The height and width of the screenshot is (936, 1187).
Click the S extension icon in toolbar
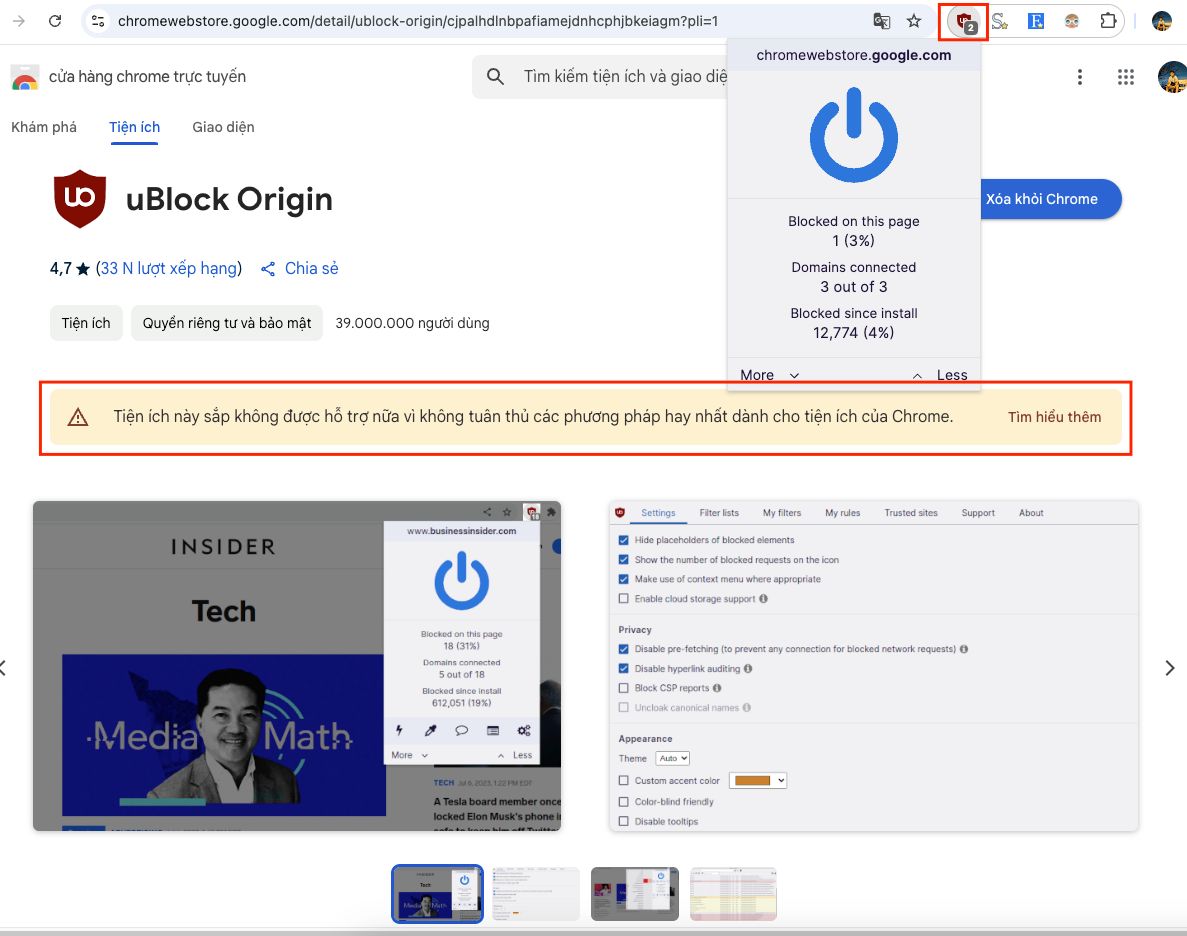click(999, 21)
